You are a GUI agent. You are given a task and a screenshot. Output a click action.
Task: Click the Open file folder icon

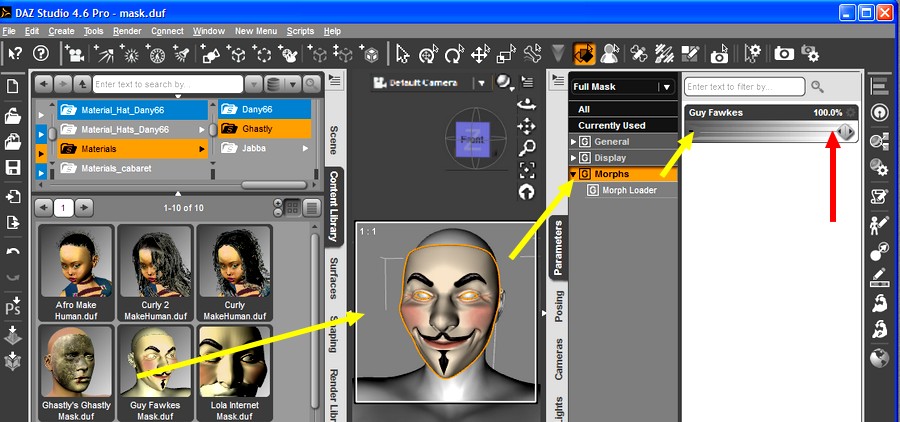pos(13,116)
